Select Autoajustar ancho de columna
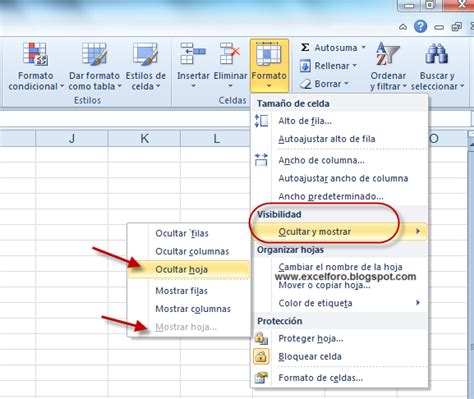The width and height of the screenshot is (474, 399). tap(339, 178)
